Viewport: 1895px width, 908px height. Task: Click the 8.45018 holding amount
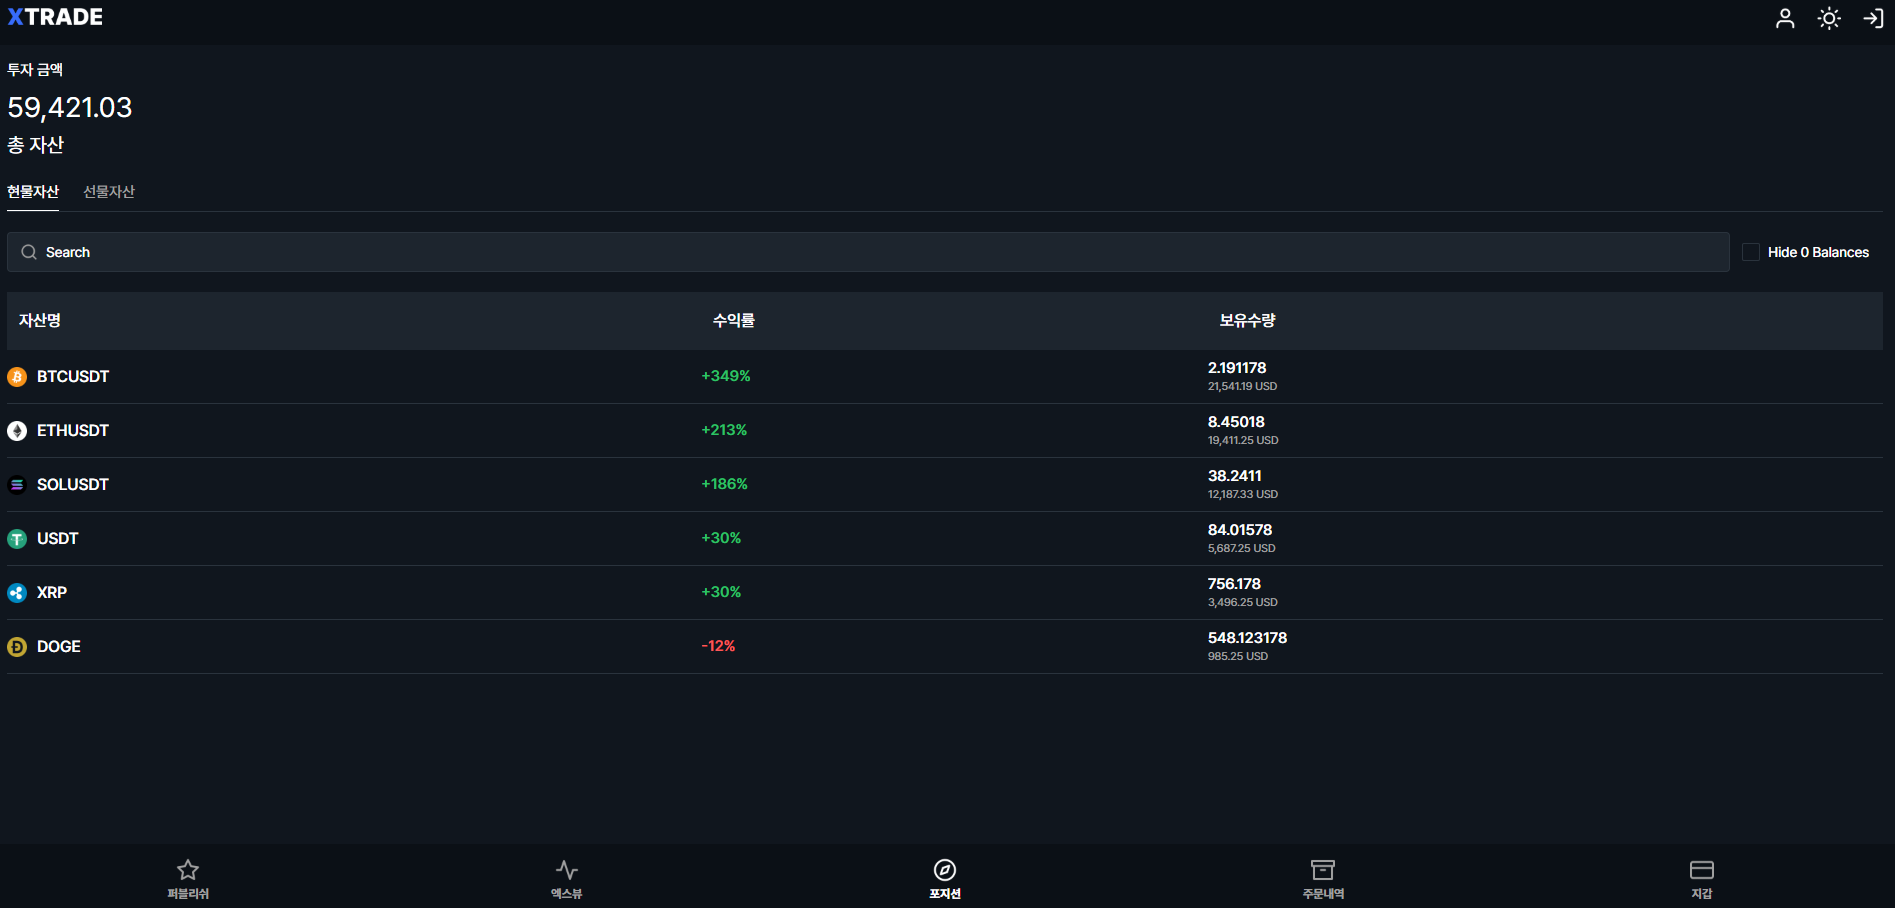click(1236, 422)
